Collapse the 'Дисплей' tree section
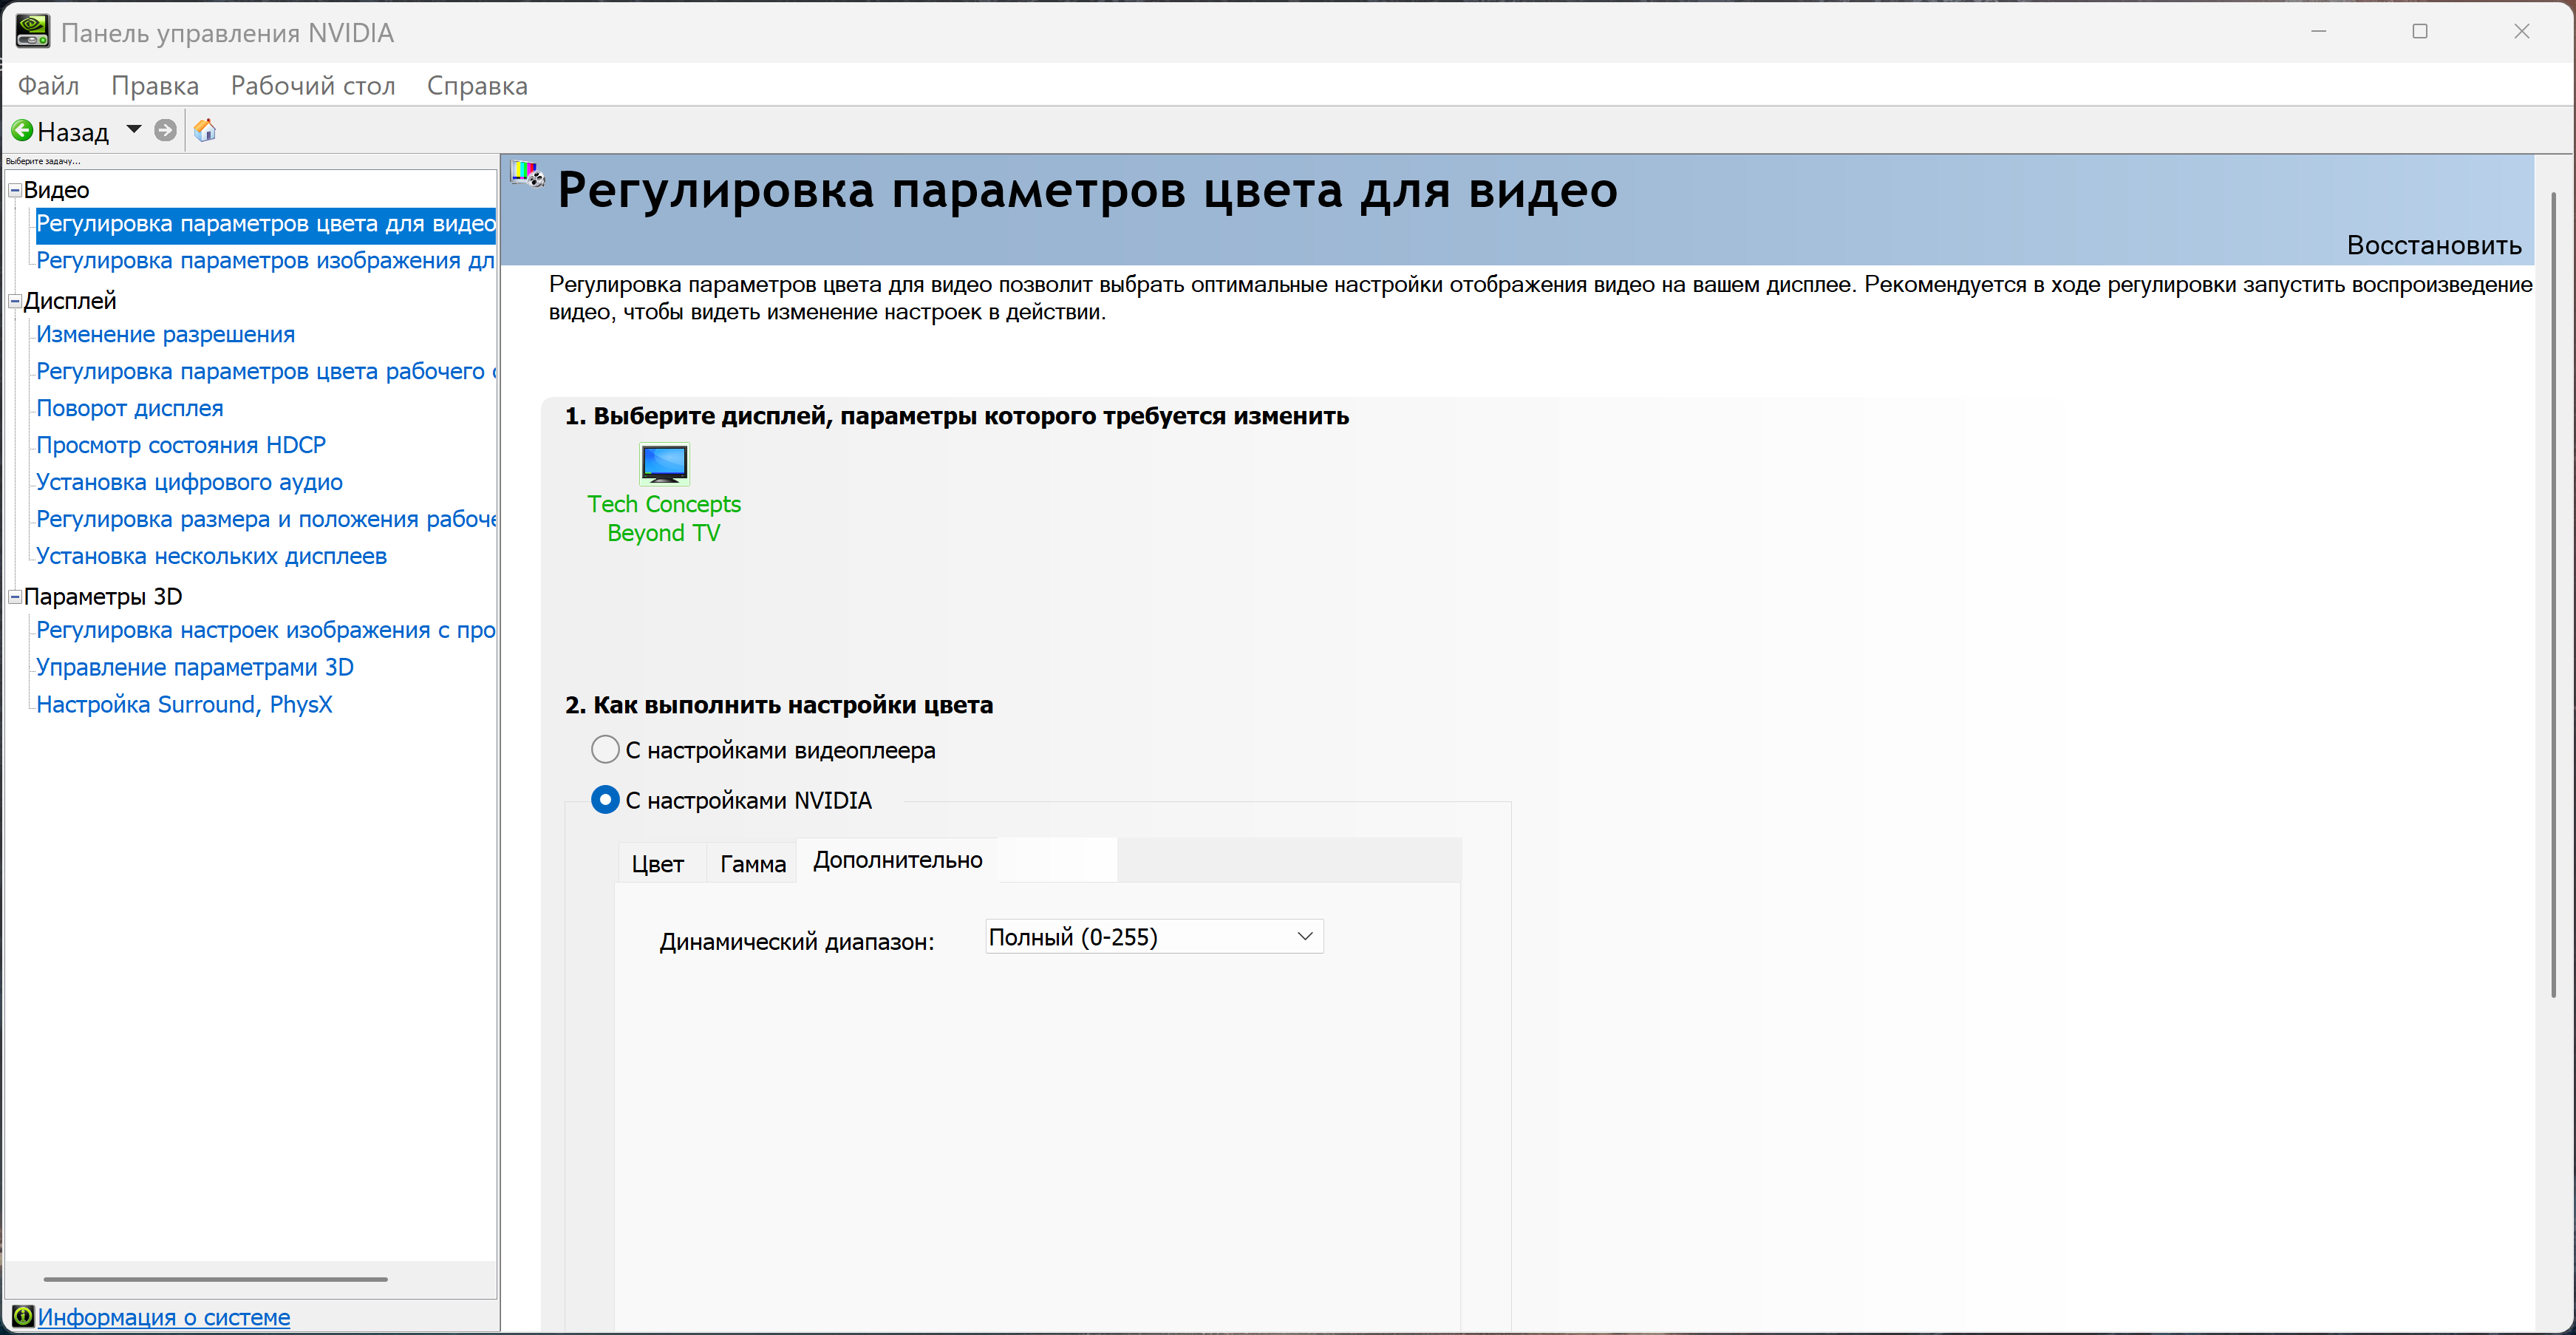2576x1335 pixels. 15,301
